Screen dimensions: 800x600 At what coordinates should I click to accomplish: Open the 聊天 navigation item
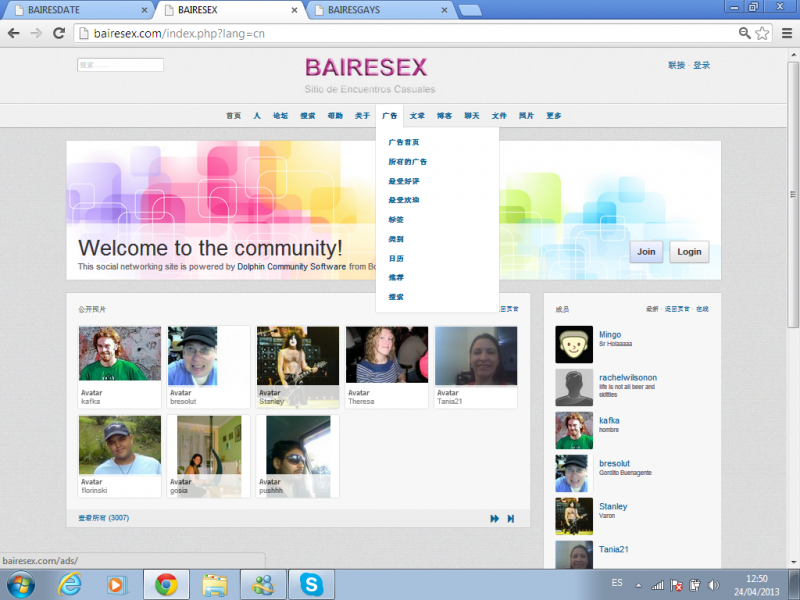471,116
